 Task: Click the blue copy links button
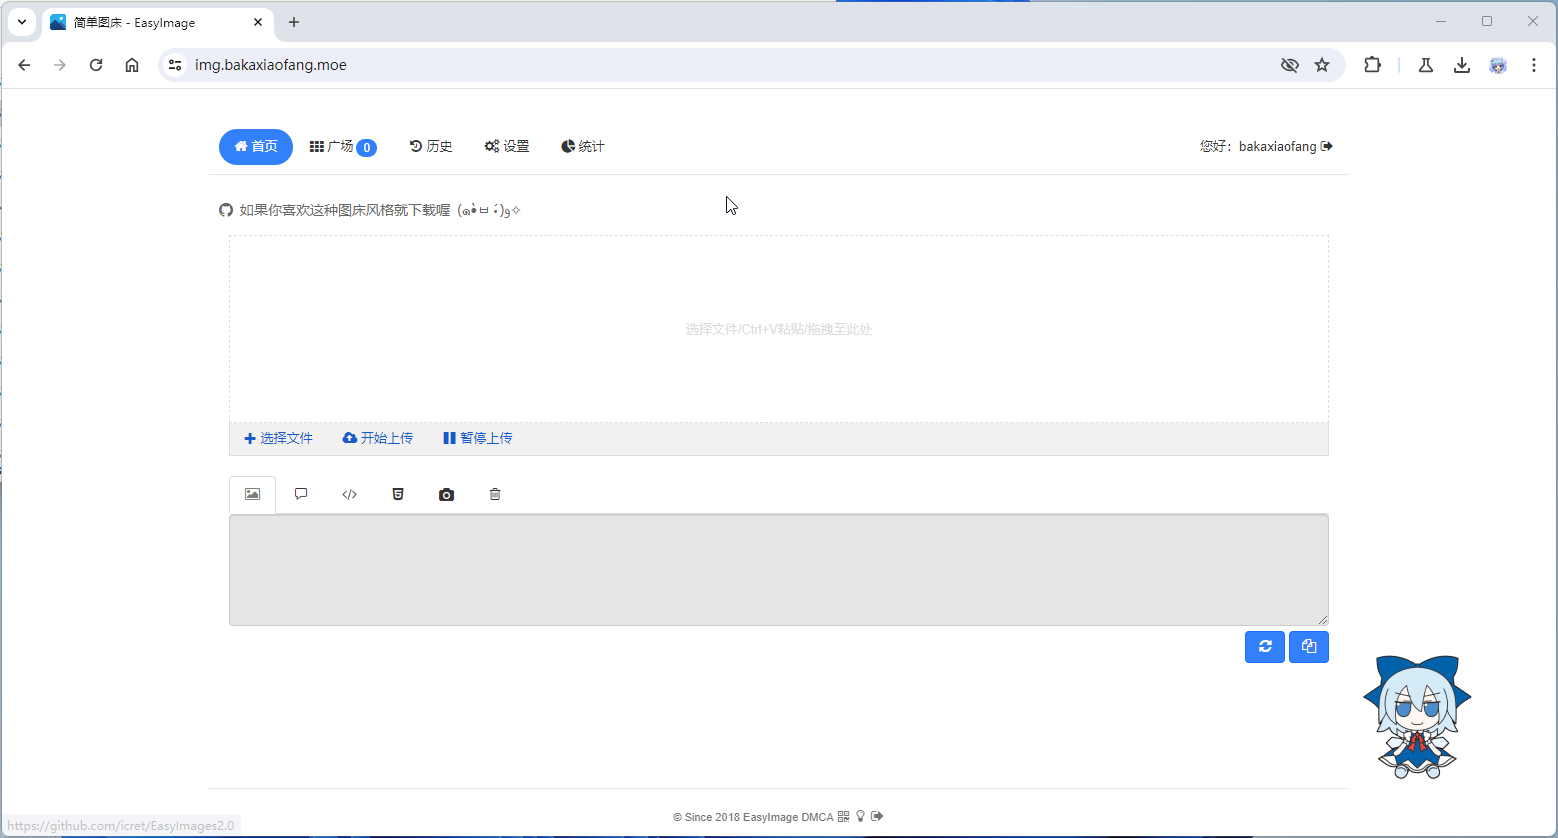(1308, 647)
